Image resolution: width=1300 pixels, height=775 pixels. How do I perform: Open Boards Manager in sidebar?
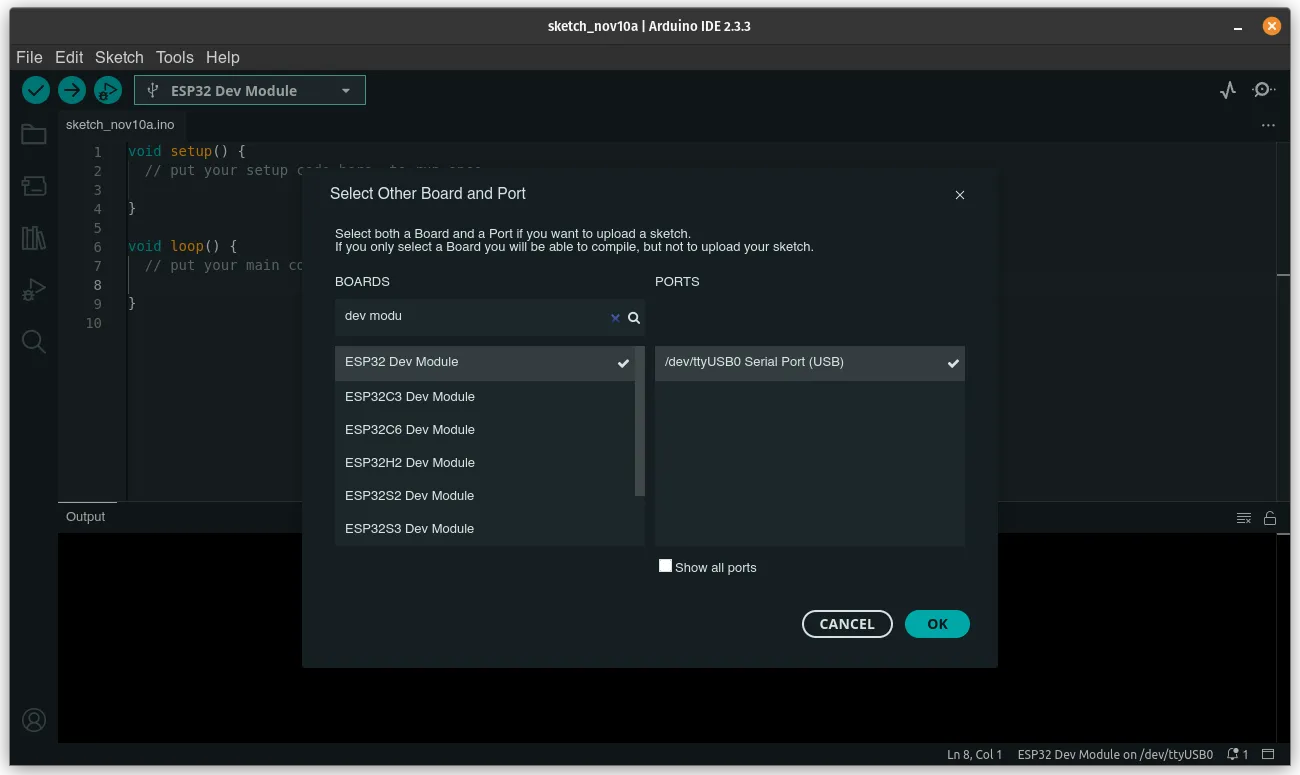(x=34, y=186)
